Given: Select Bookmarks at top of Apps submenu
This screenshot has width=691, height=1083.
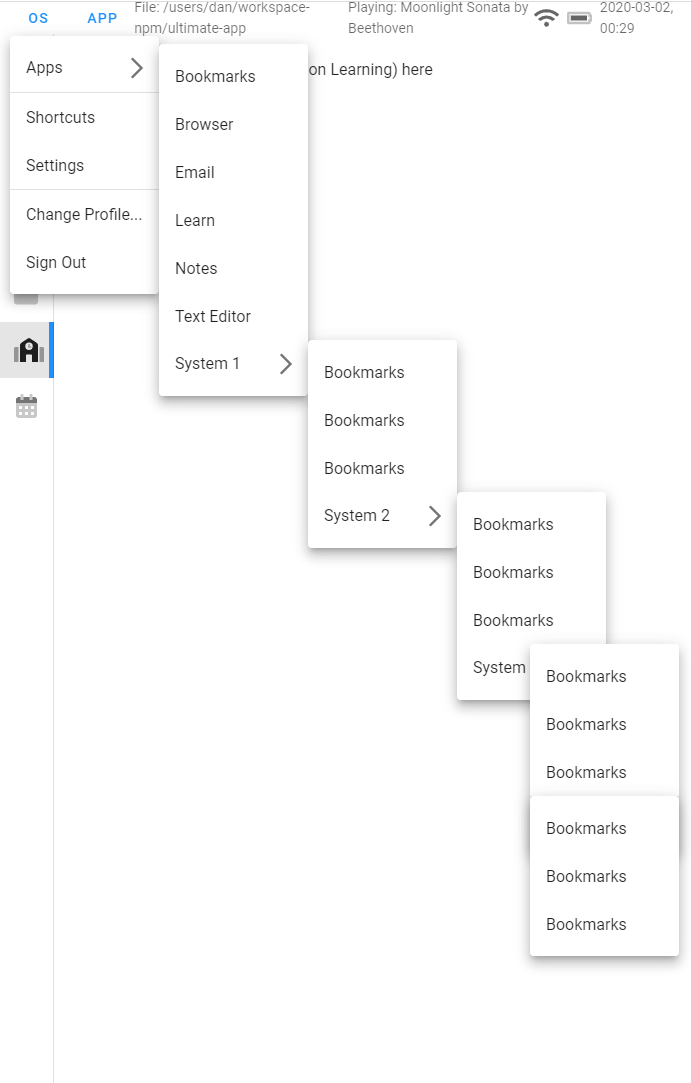Looking at the screenshot, I should 215,76.
